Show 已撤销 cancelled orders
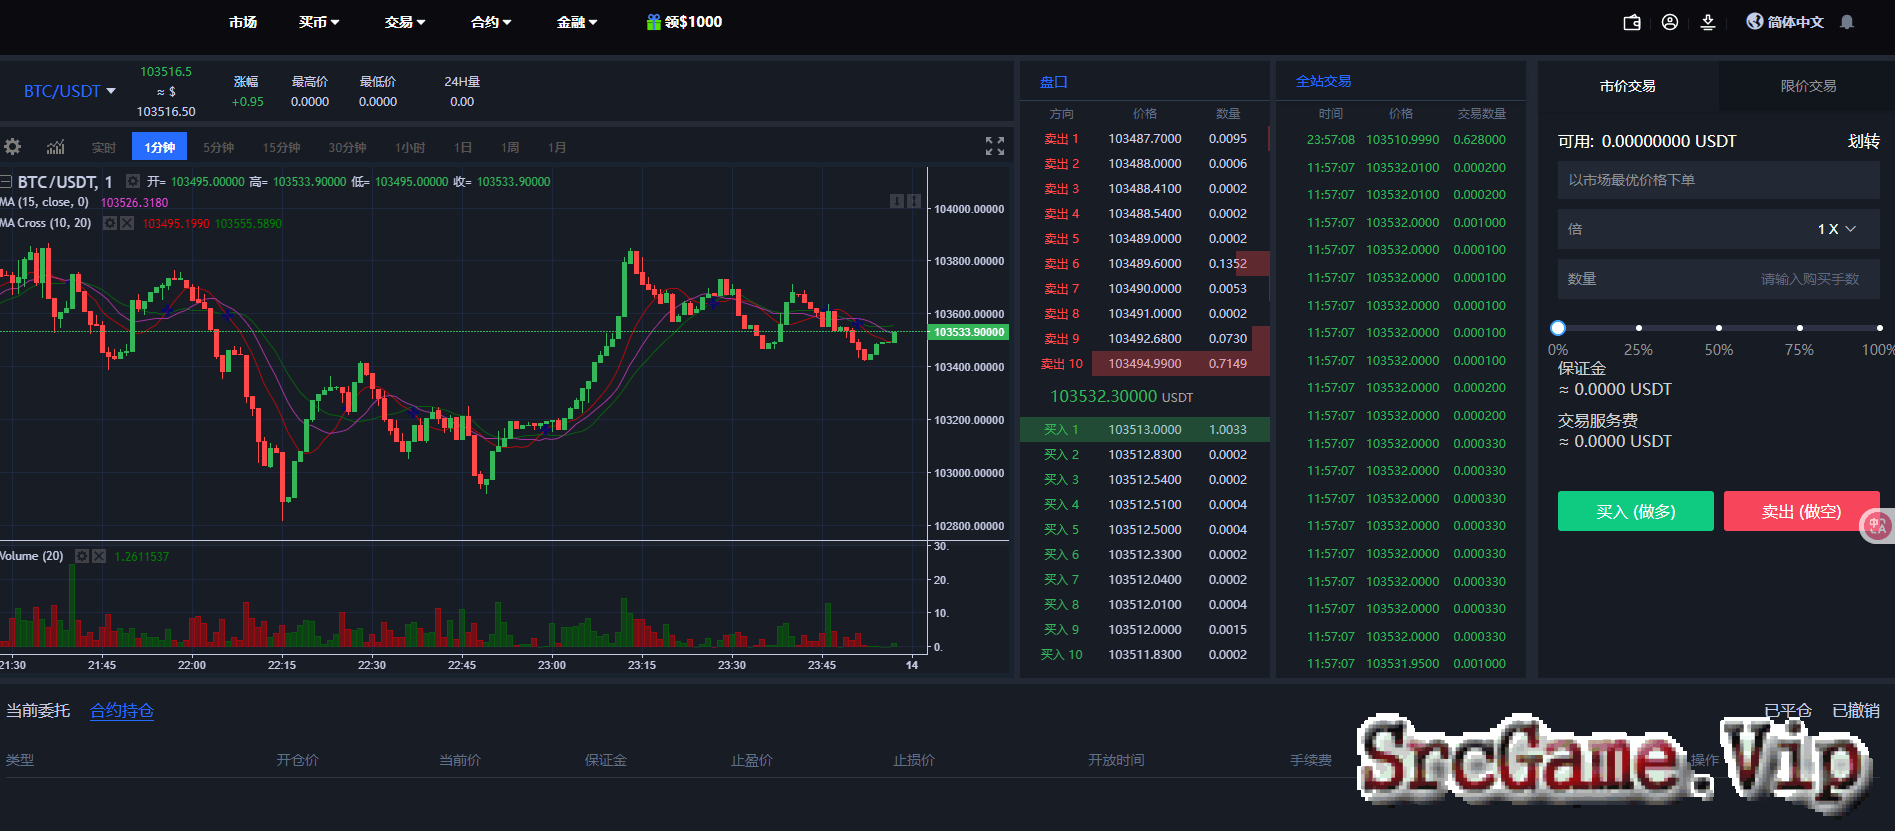The height and width of the screenshot is (831, 1895). 1856,710
